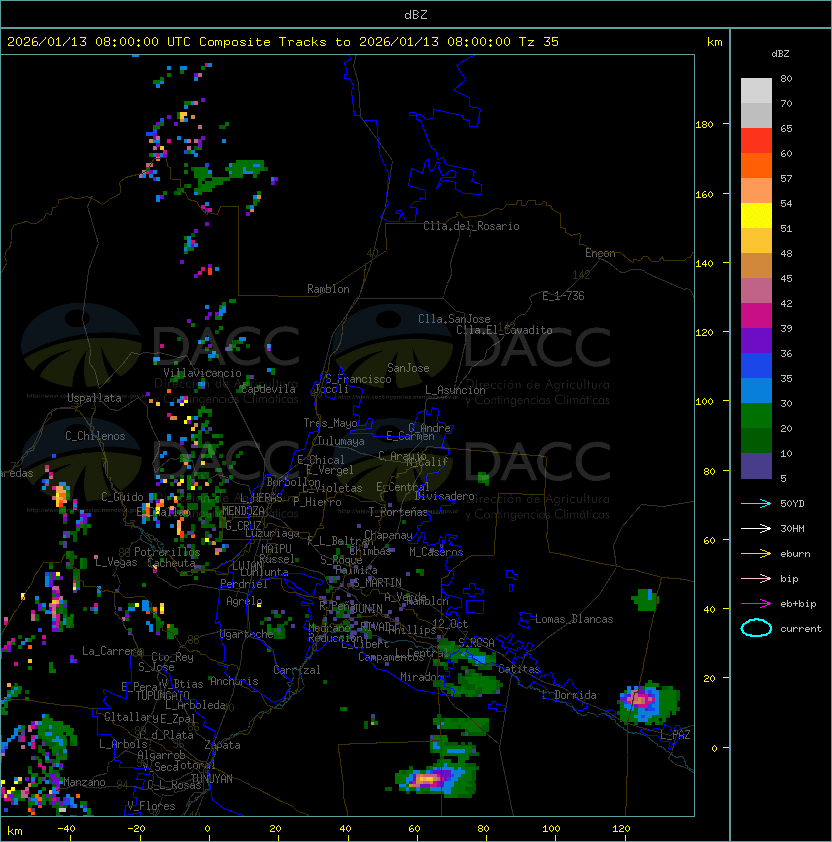Click the 'Ramblon' map label
This screenshot has height=842, width=832.
328,289
